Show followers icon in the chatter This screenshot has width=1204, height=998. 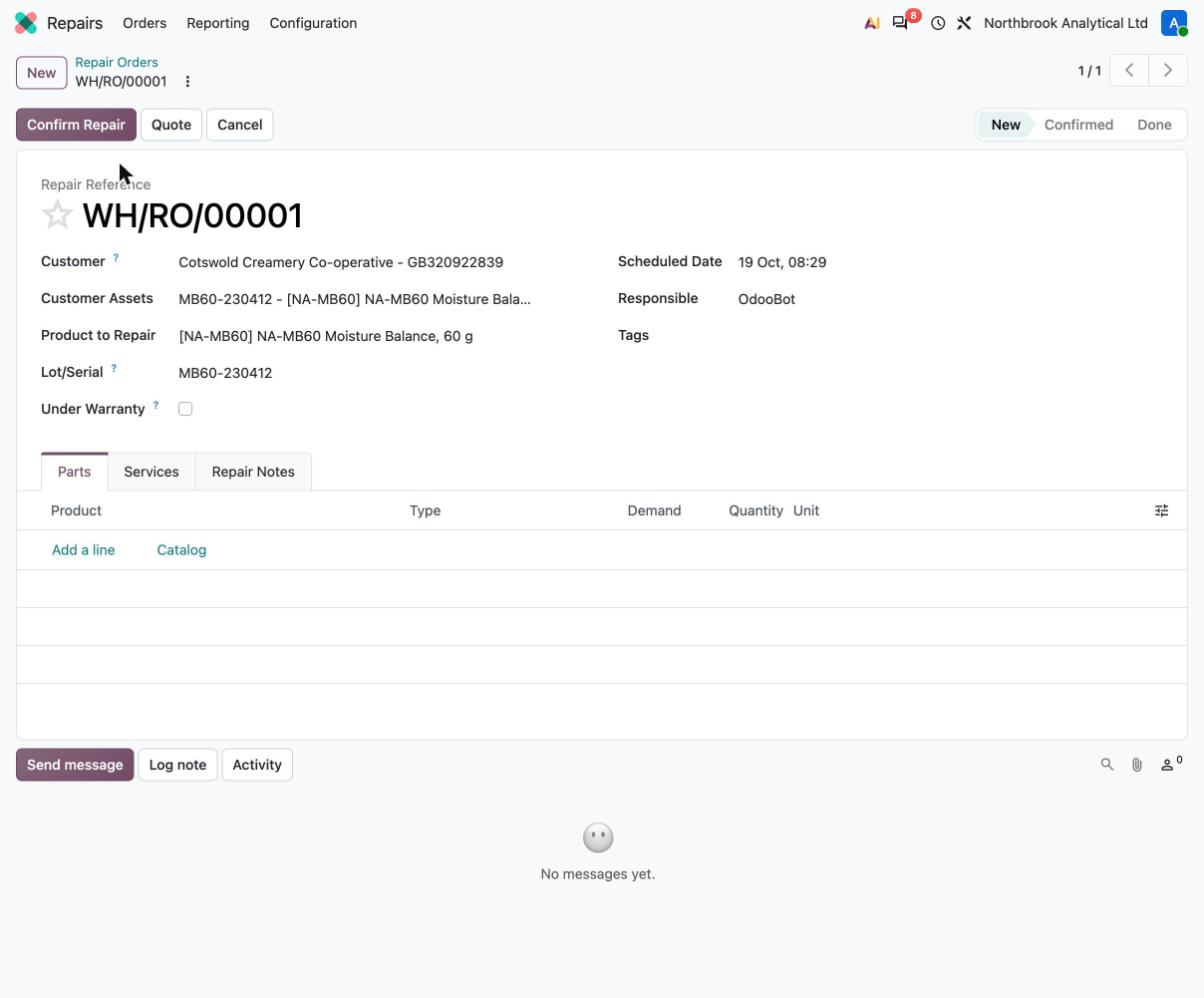click(x=1171, y=764)
